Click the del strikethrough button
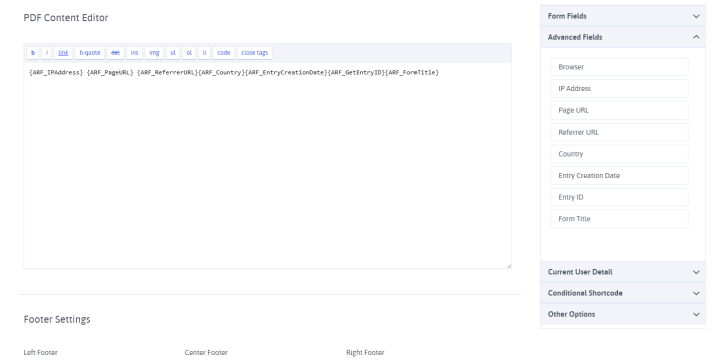Screen dimensions: 715x362 [115, 53]
